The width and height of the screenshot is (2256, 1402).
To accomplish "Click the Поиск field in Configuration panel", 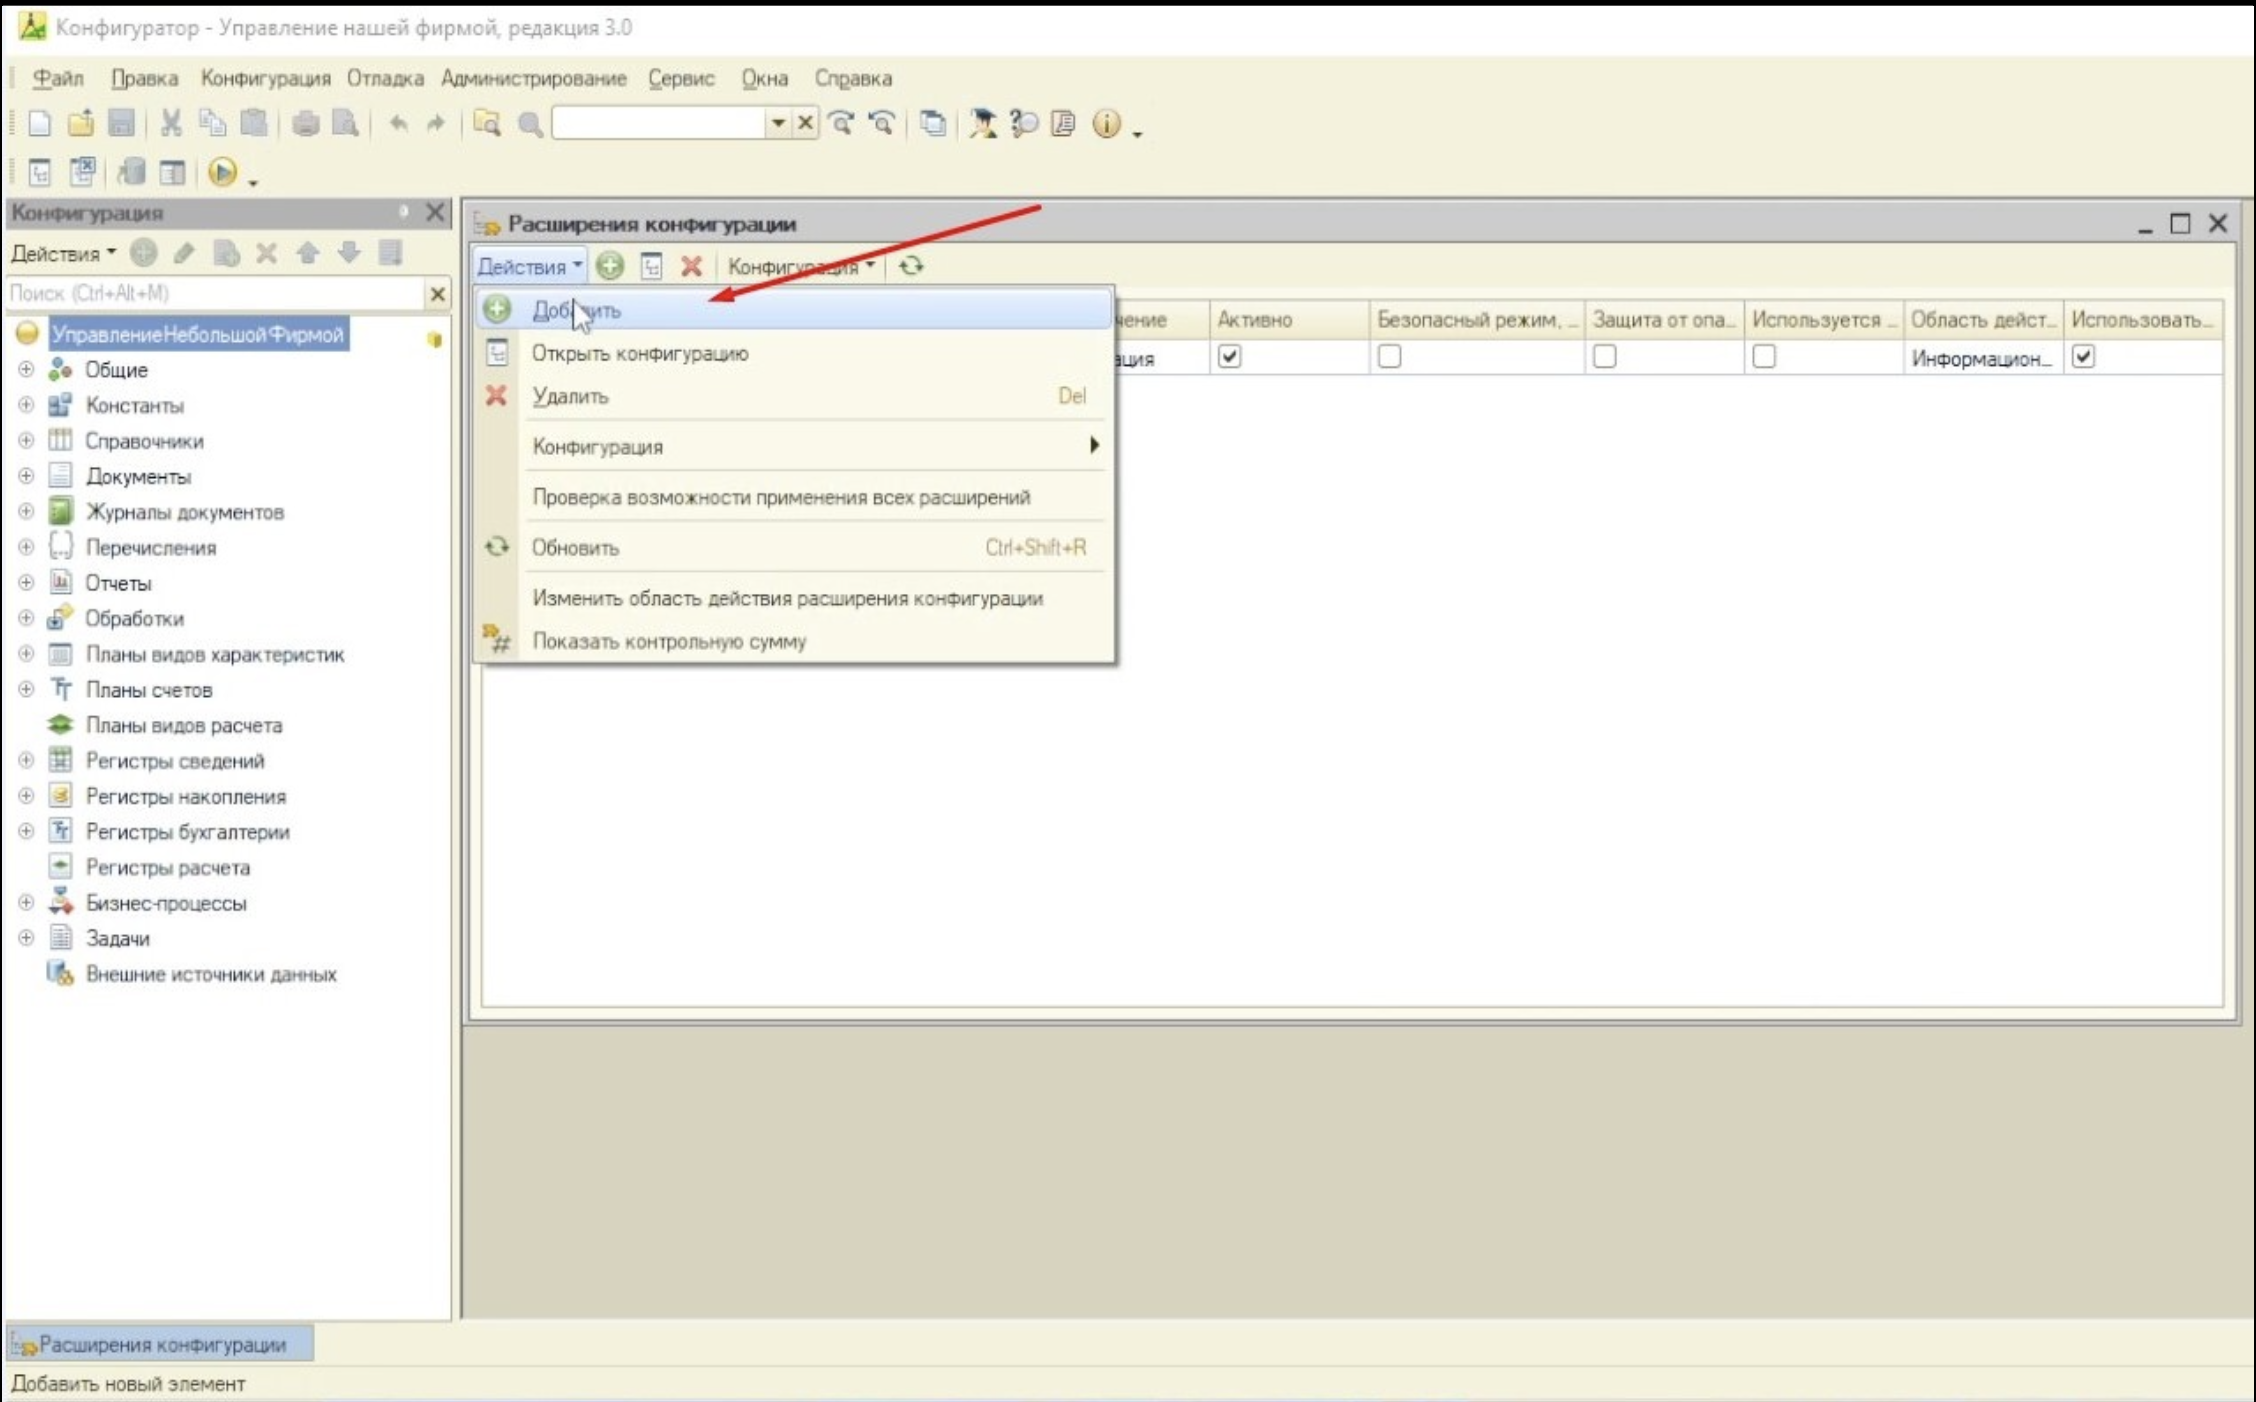I will point(215,293).
